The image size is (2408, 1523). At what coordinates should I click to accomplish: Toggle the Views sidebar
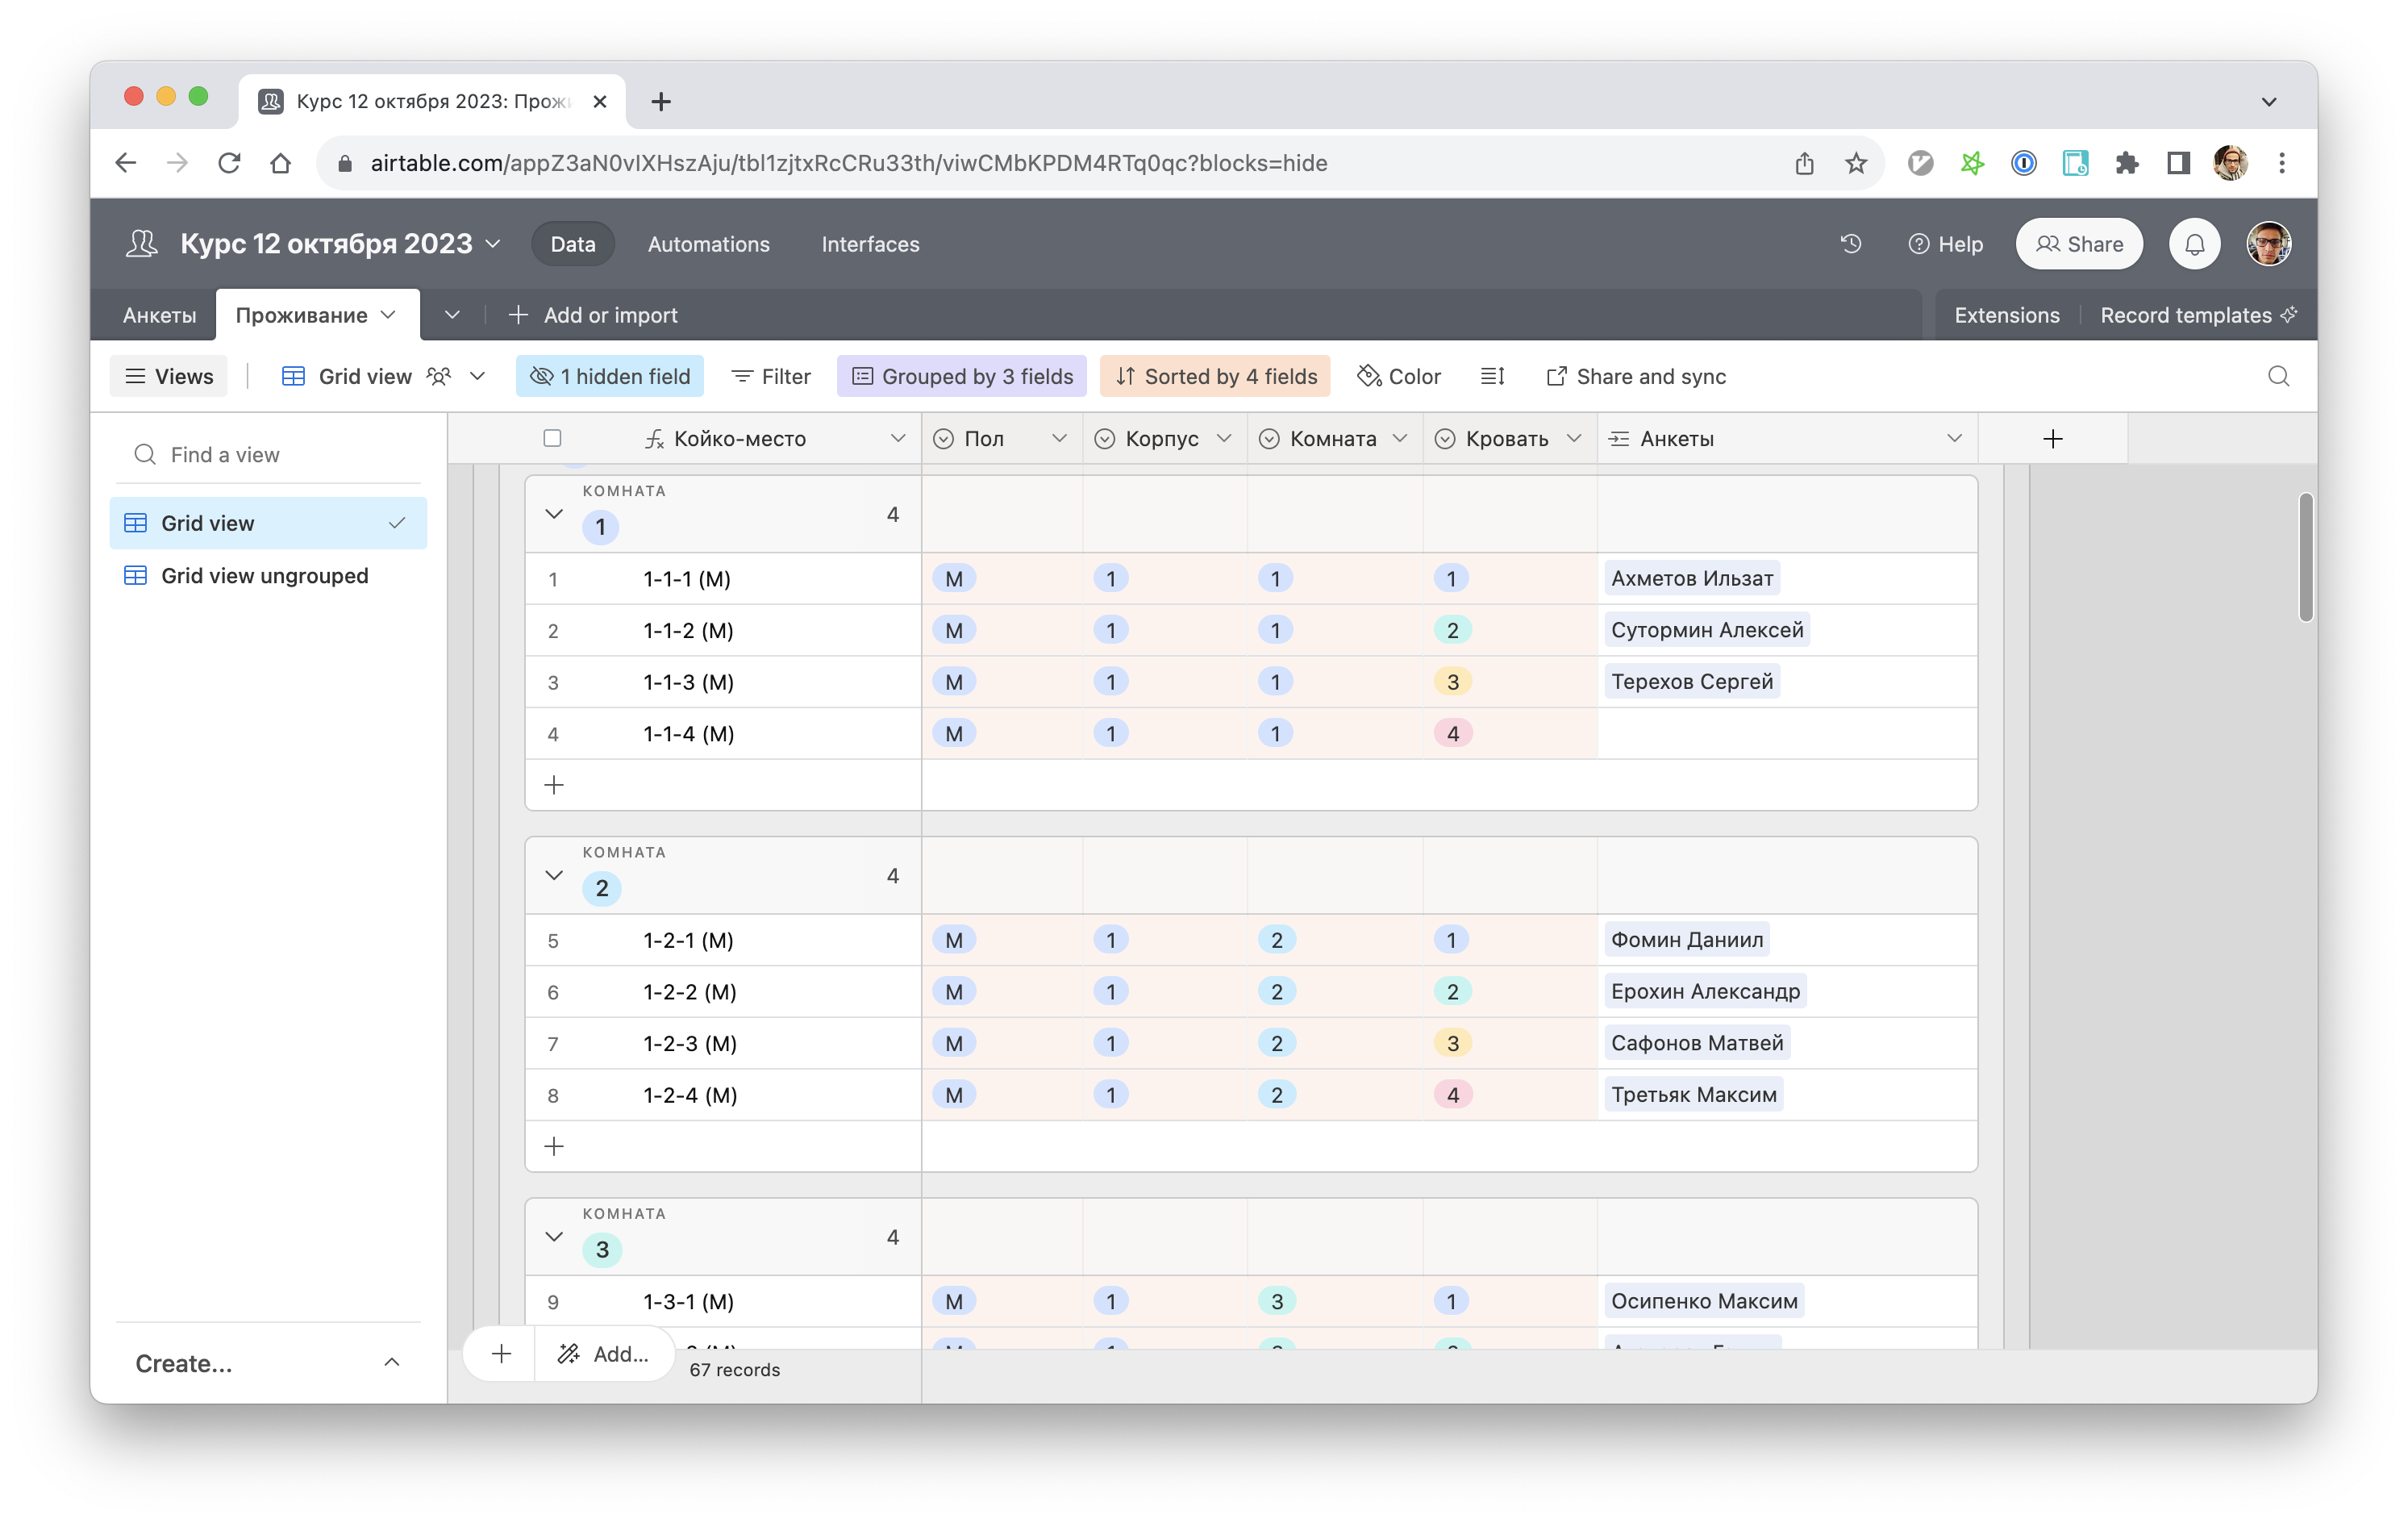[169, 376]
